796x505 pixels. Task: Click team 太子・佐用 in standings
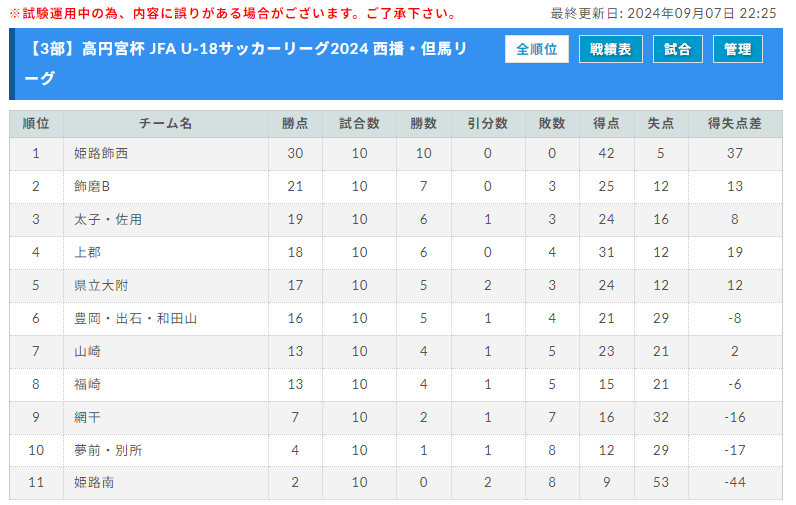[x=108, y=219]
